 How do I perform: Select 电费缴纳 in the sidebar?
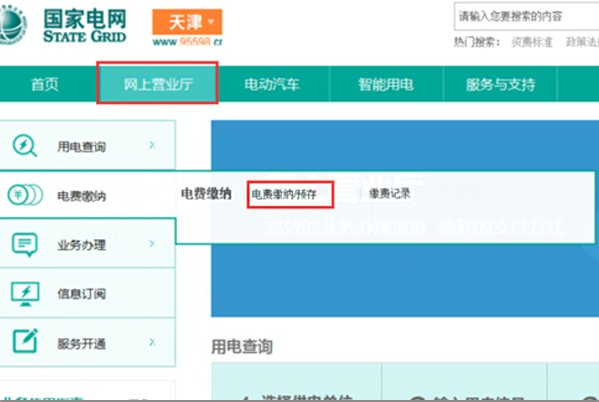[87, 195]
